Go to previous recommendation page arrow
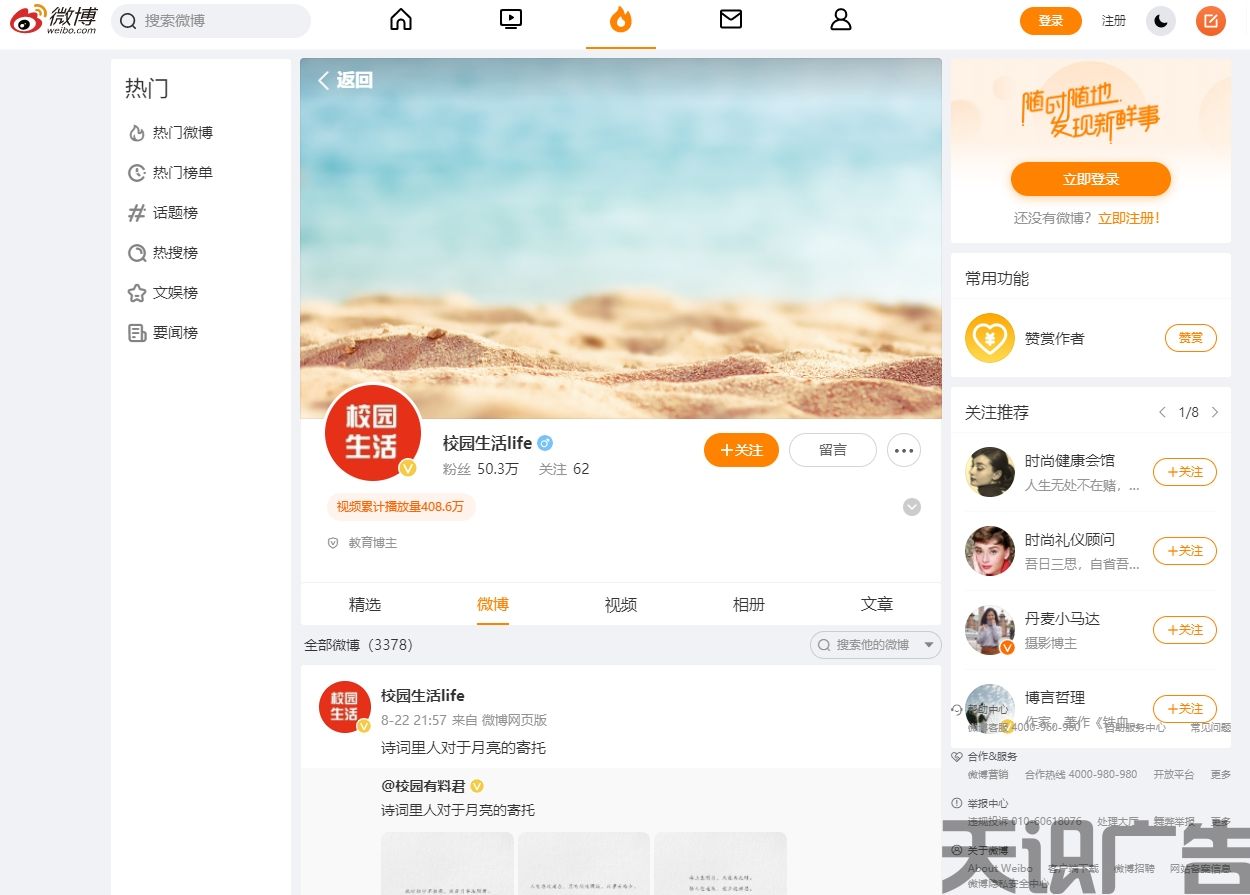The width and height of the screenshot is (1250, 895). click(x=1162, y=412)
